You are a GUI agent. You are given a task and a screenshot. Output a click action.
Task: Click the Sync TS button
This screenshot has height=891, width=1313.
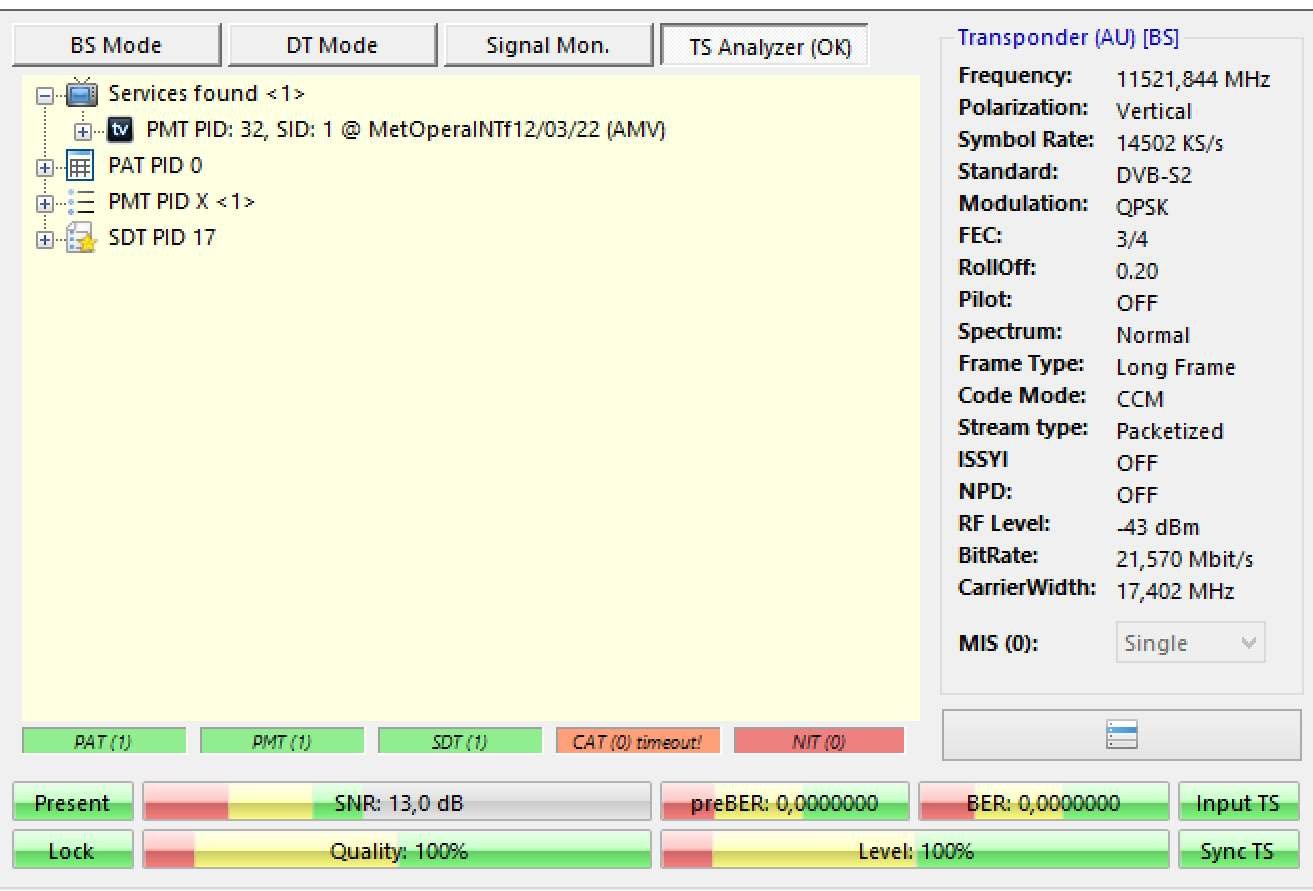click(x=1238, y=851)
